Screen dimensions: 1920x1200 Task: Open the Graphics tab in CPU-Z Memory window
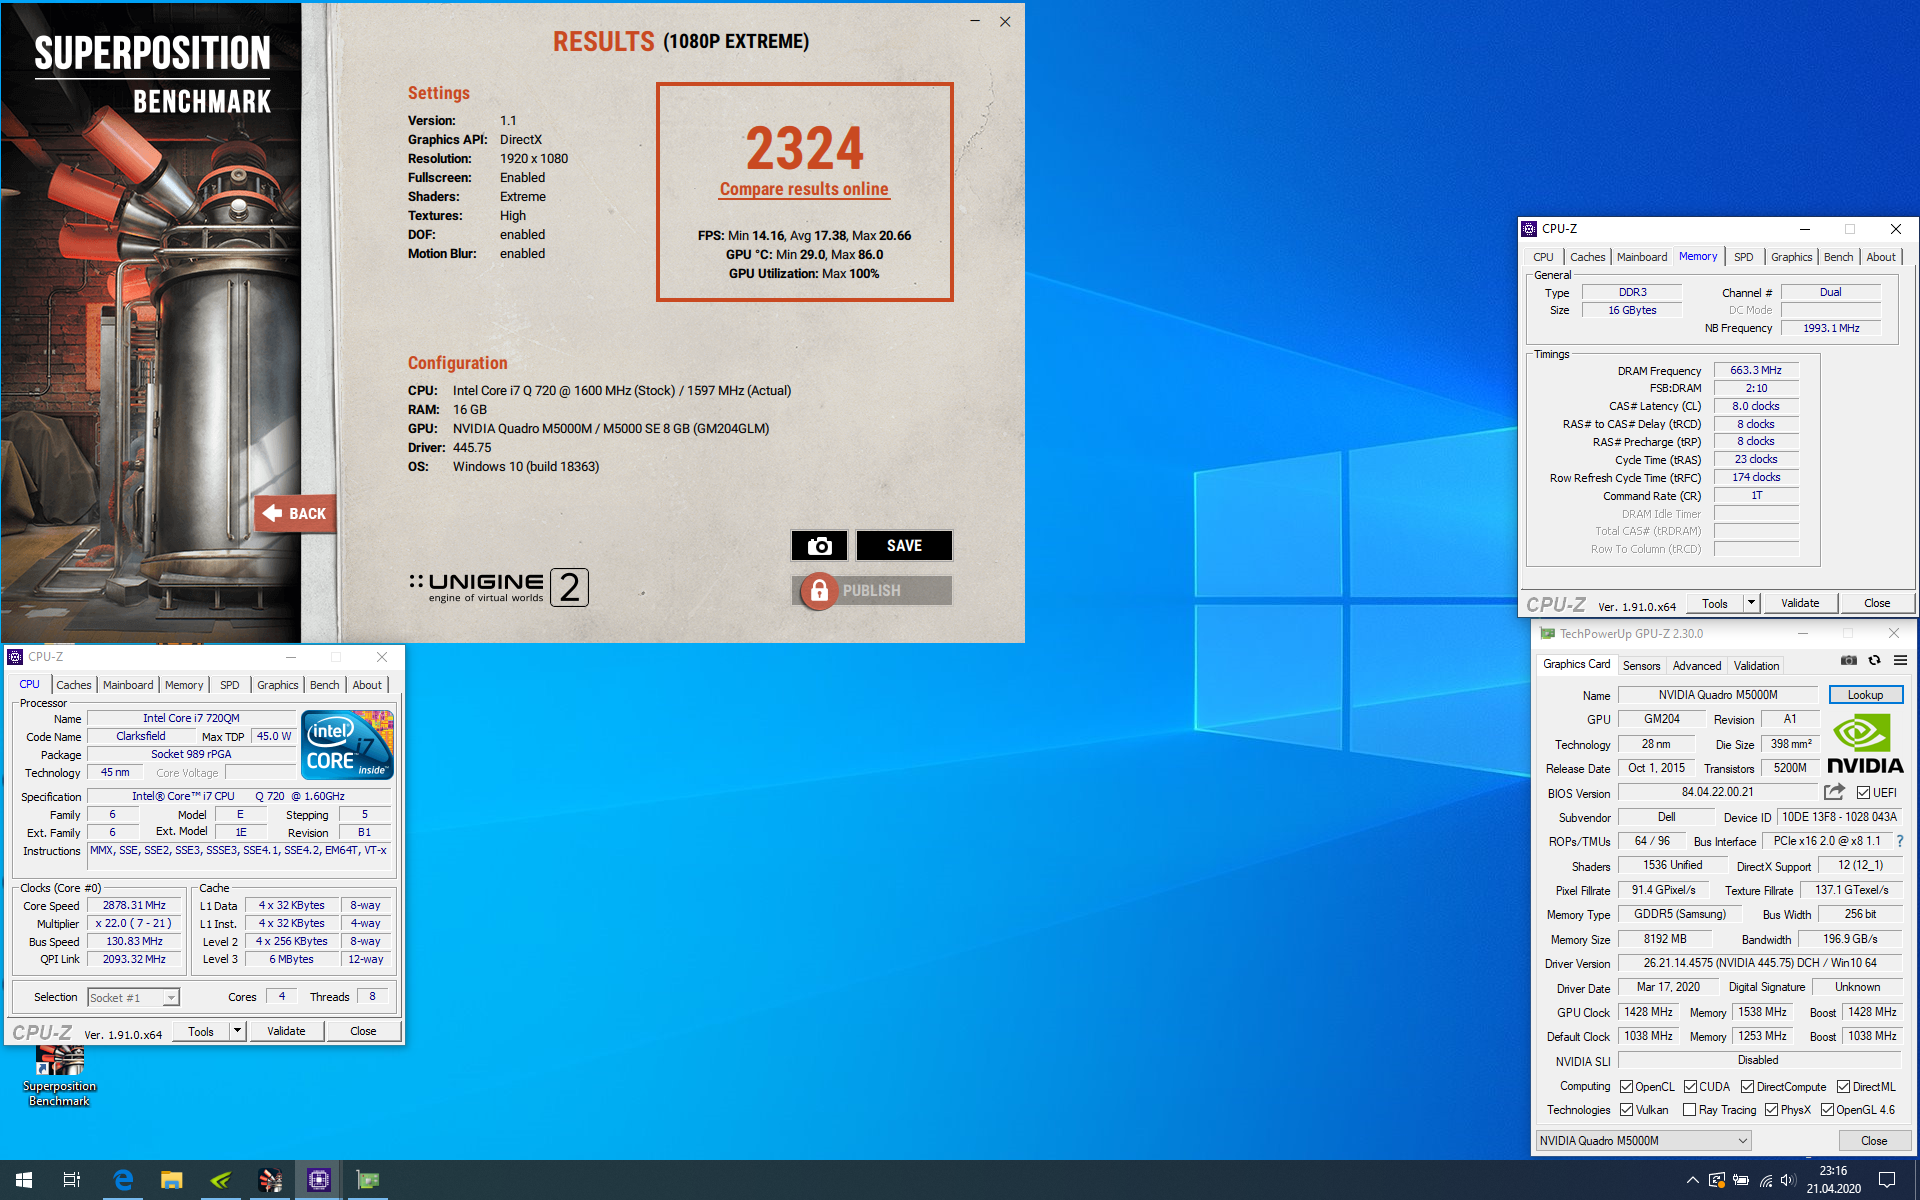tap(1791, 257)
